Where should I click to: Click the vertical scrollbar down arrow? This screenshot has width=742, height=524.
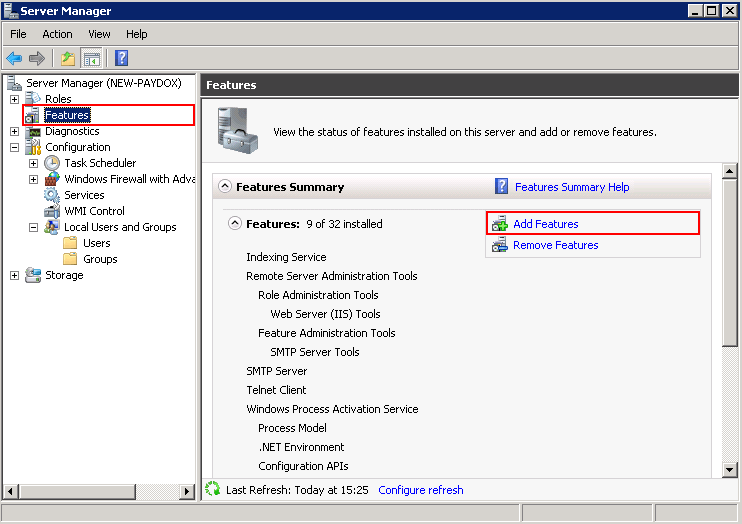tap(730, 469)
